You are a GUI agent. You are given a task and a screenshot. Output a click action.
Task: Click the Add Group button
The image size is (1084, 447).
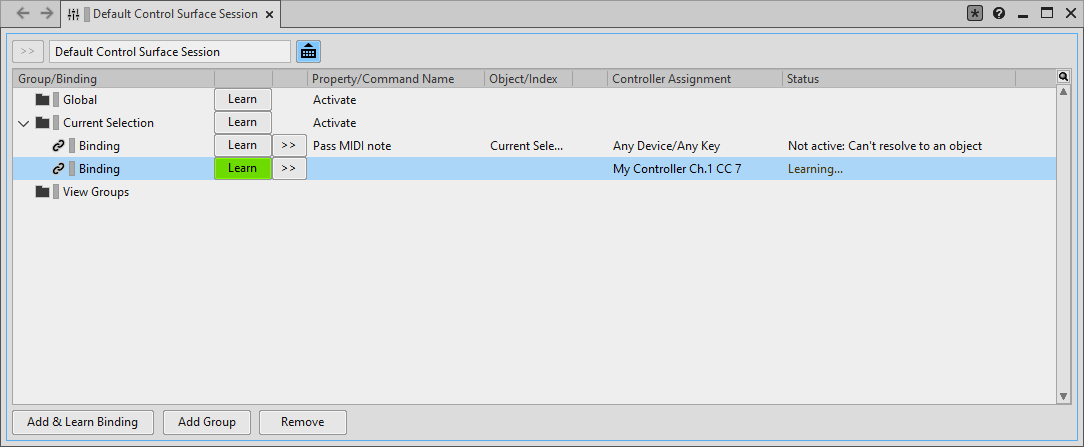(x=206, y=422)
